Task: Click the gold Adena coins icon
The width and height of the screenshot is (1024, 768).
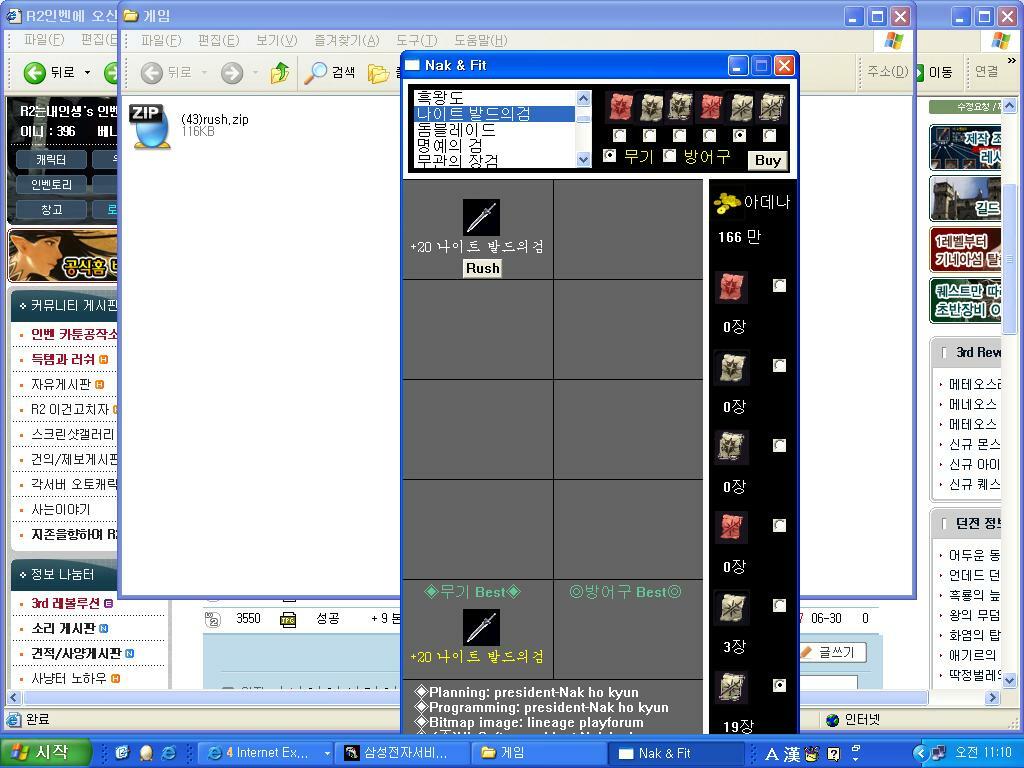Action: 726,202
